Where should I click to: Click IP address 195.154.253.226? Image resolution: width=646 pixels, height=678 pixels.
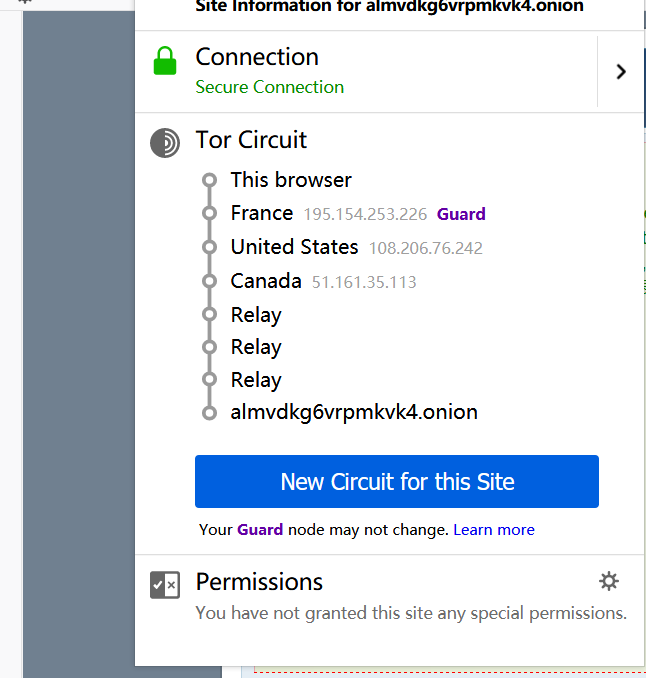click(365, 214)
